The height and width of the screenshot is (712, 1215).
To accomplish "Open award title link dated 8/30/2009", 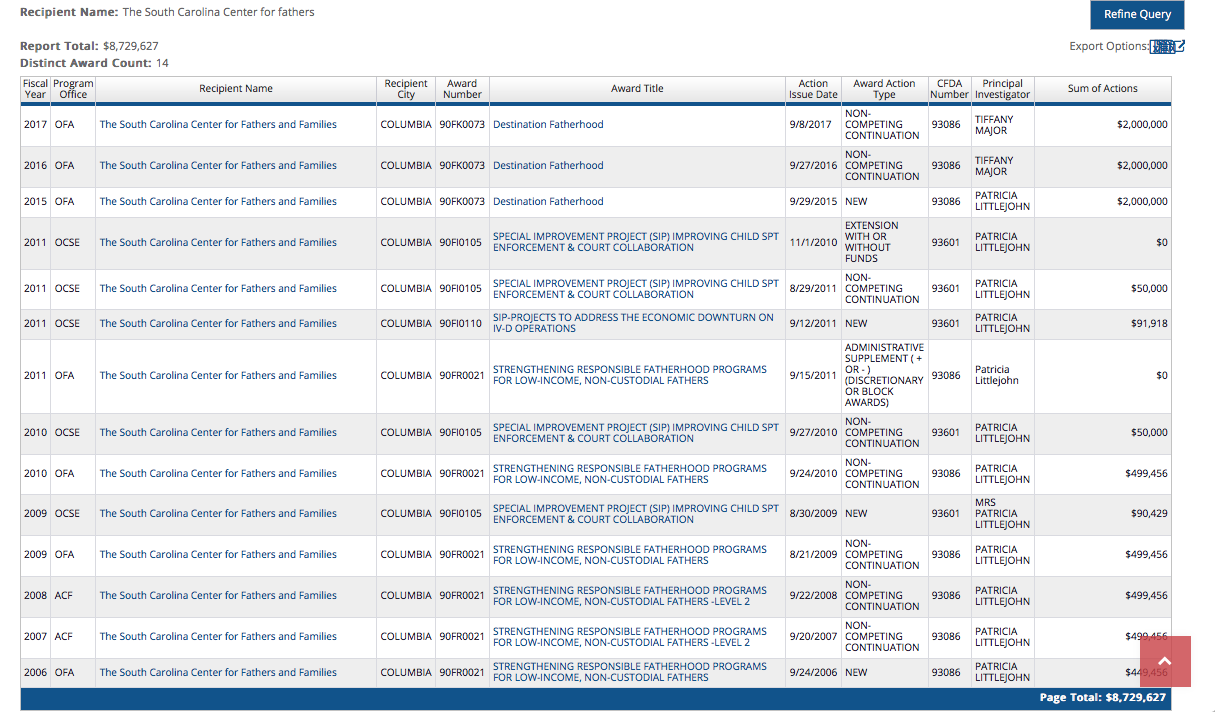I will (x=635, y=514).
